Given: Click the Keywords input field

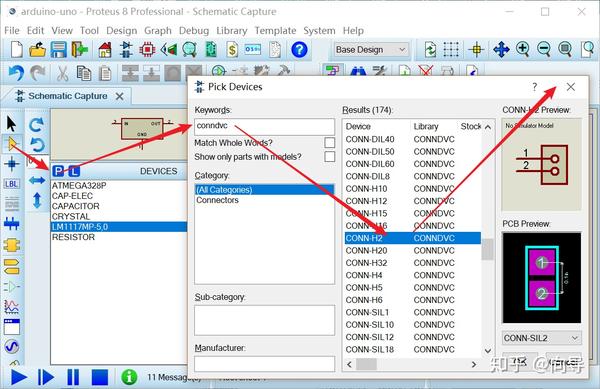Looking at the screenshot, I should tap(264, 126).
